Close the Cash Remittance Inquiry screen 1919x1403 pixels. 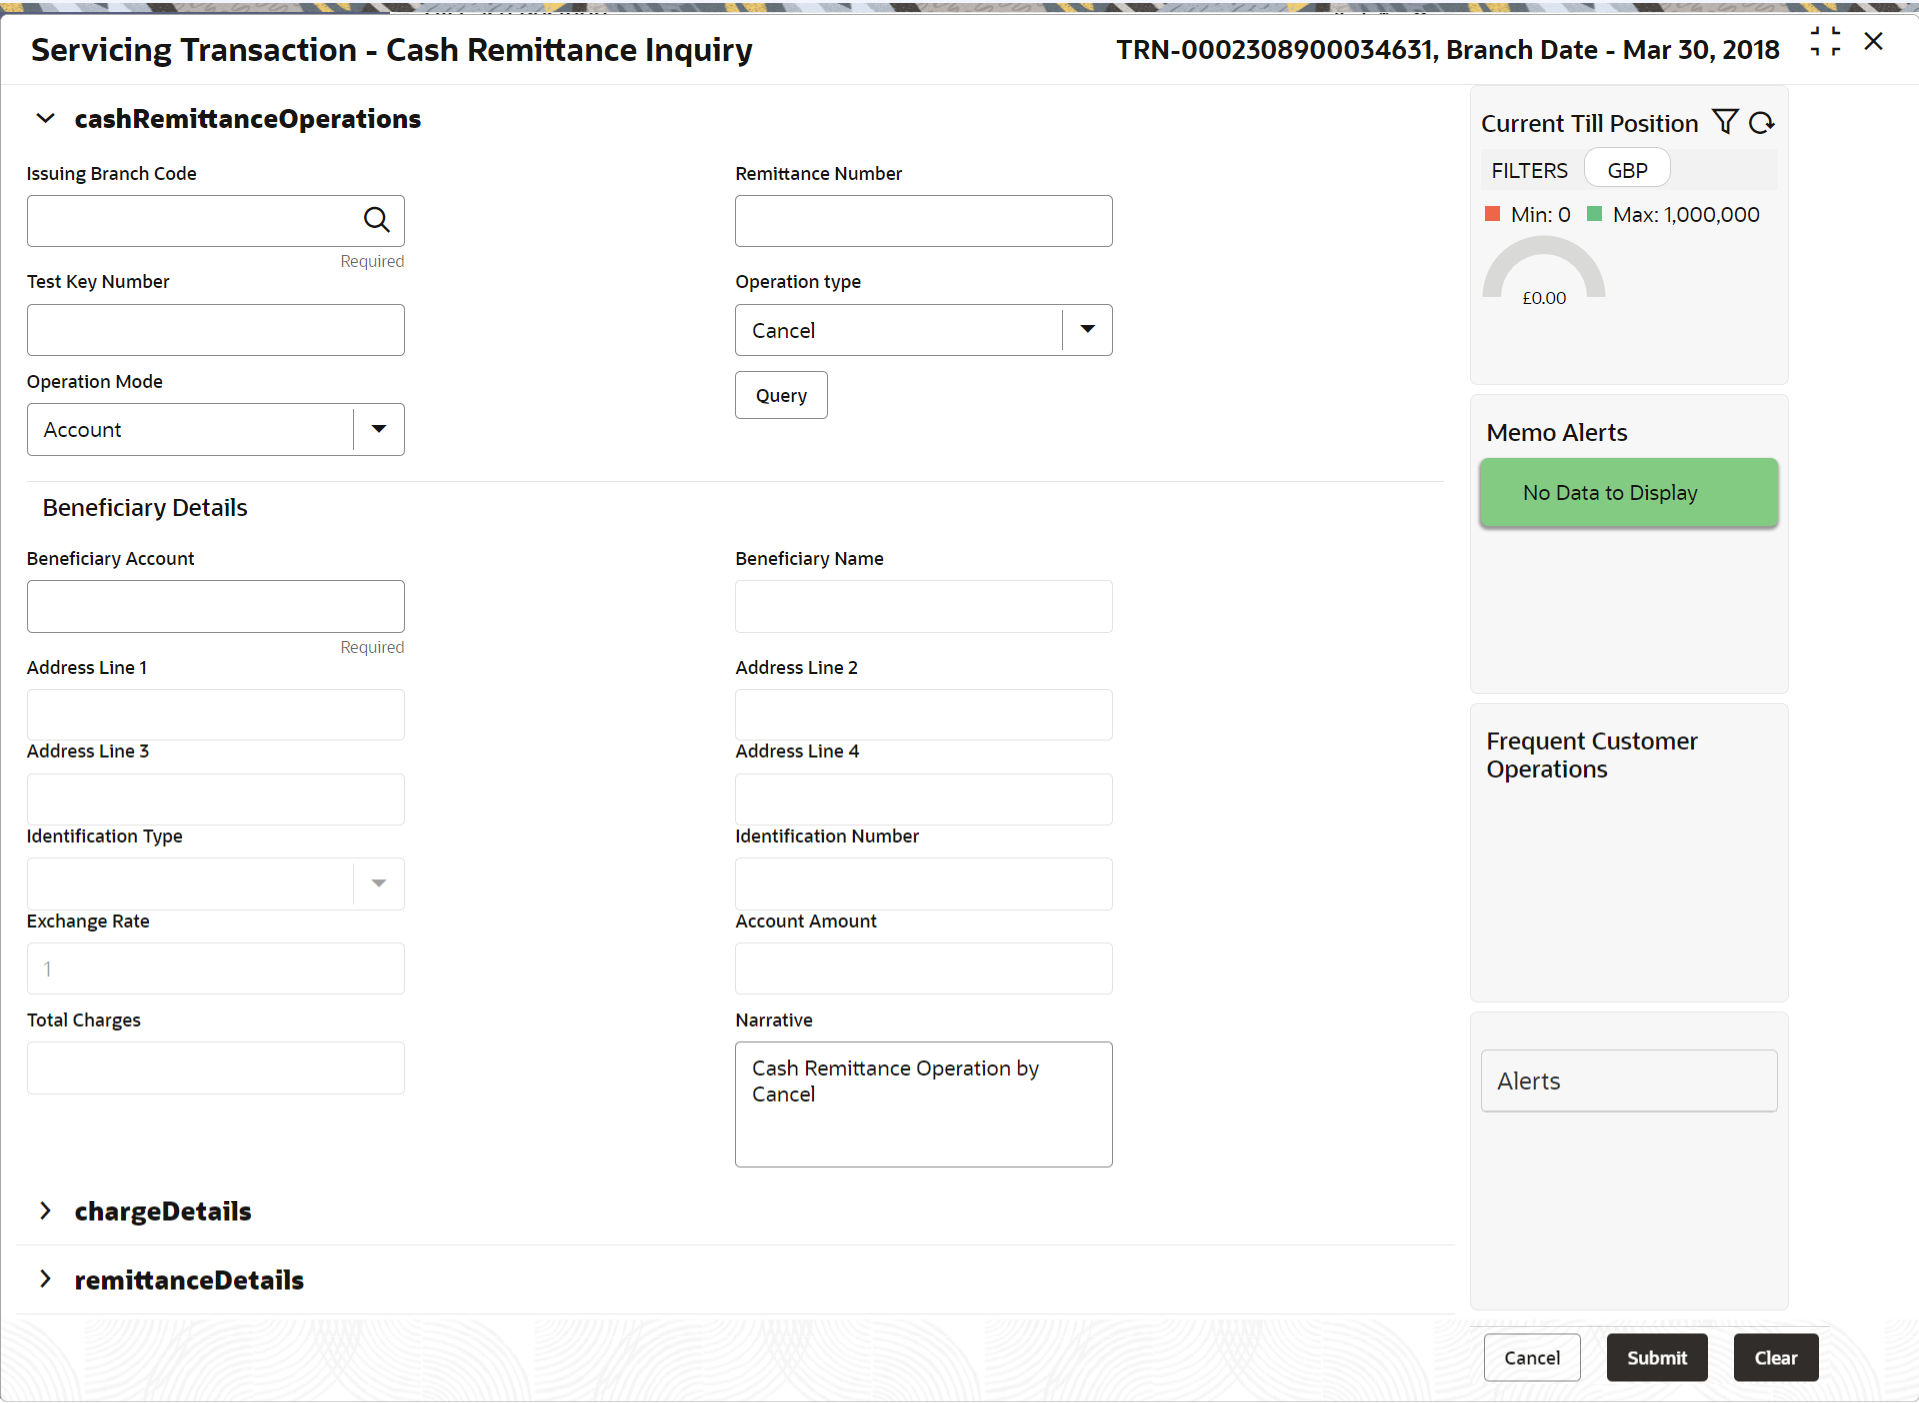(1874, 42)
